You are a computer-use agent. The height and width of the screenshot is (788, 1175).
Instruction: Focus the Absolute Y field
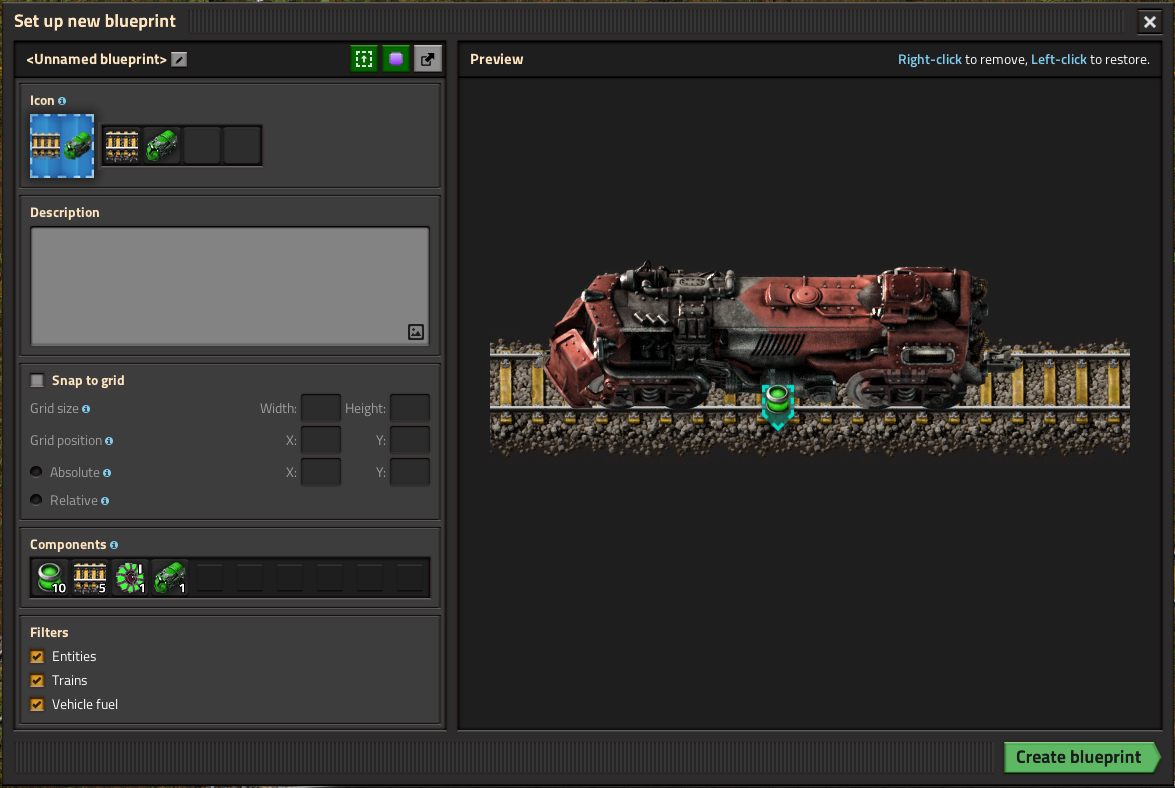pyautogui.click(x=410, y=473)
